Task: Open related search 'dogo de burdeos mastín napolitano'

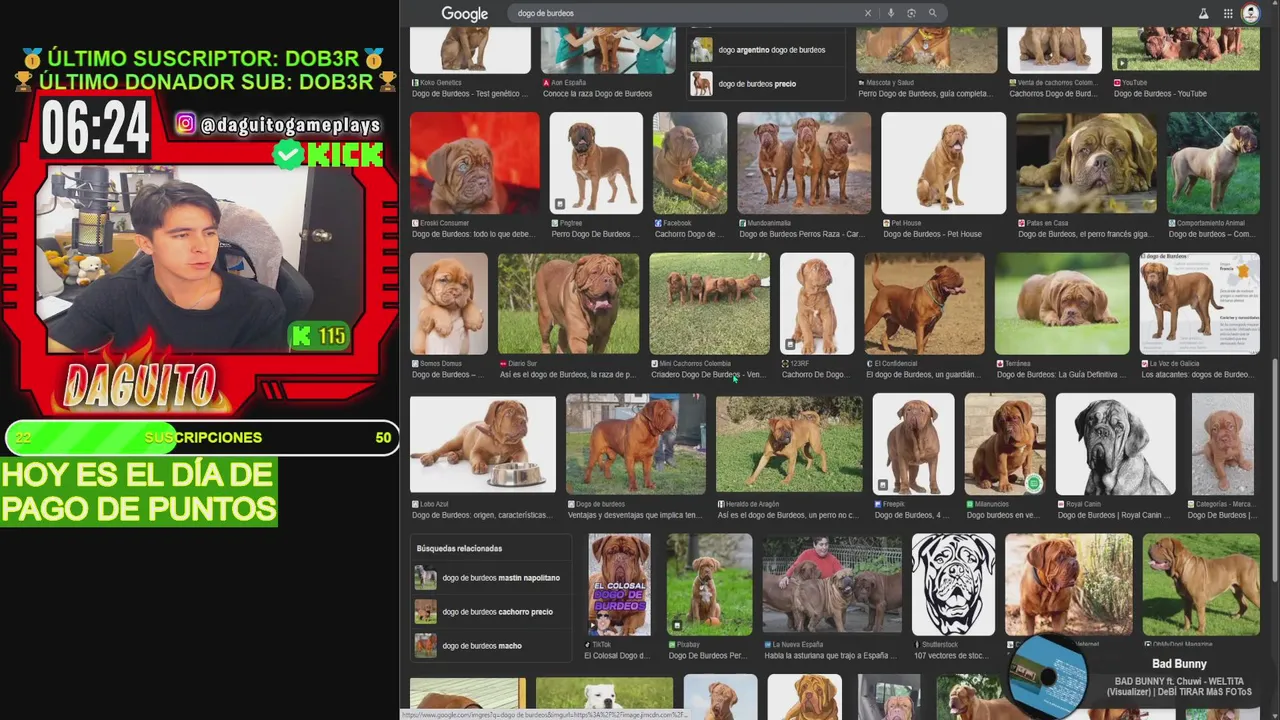Action: coord(491,578)
